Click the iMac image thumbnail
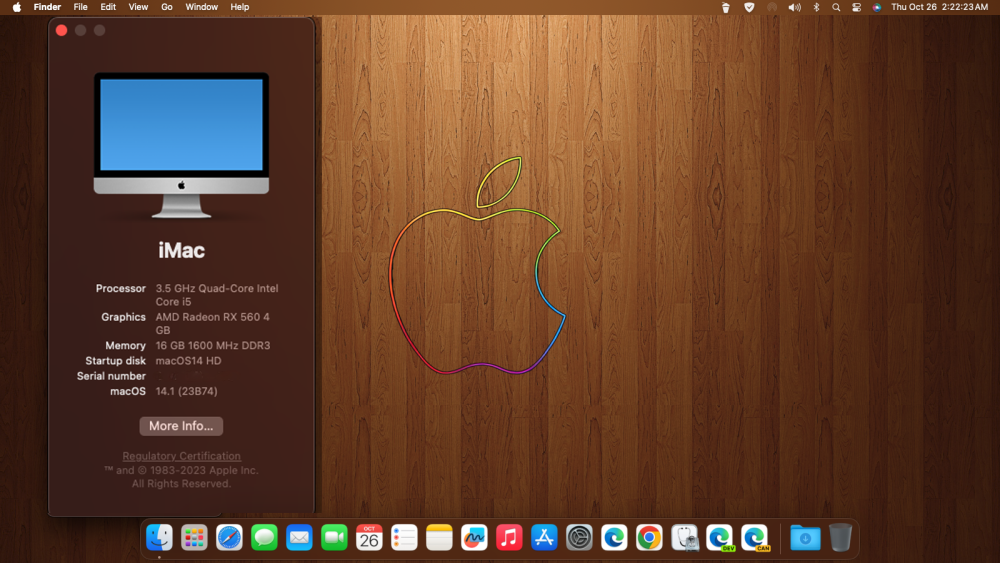 pyautogui.click(x=181, y=145)
